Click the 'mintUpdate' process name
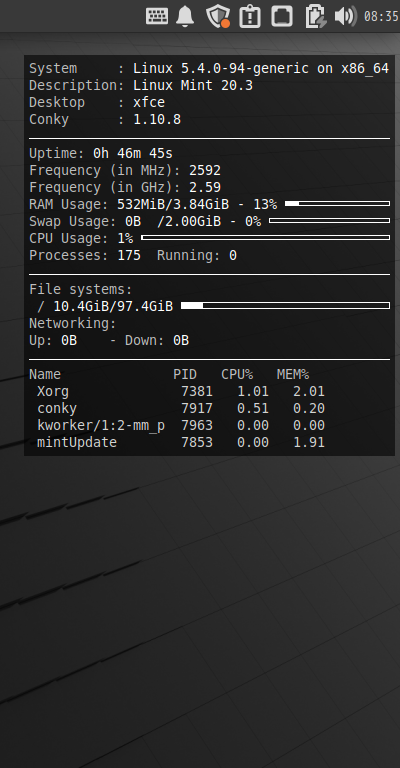Screen dimensions: 400x768 [x=77, y=442]
